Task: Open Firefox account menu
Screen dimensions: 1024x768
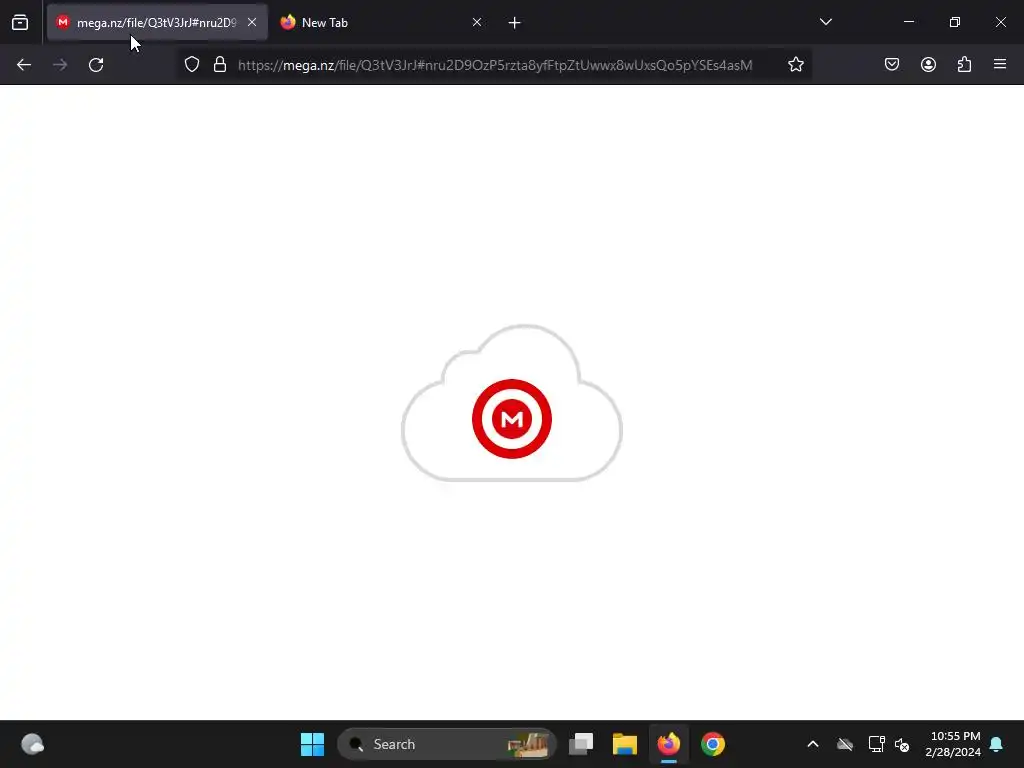Action: pyautogui.click(x=928, y=65)
